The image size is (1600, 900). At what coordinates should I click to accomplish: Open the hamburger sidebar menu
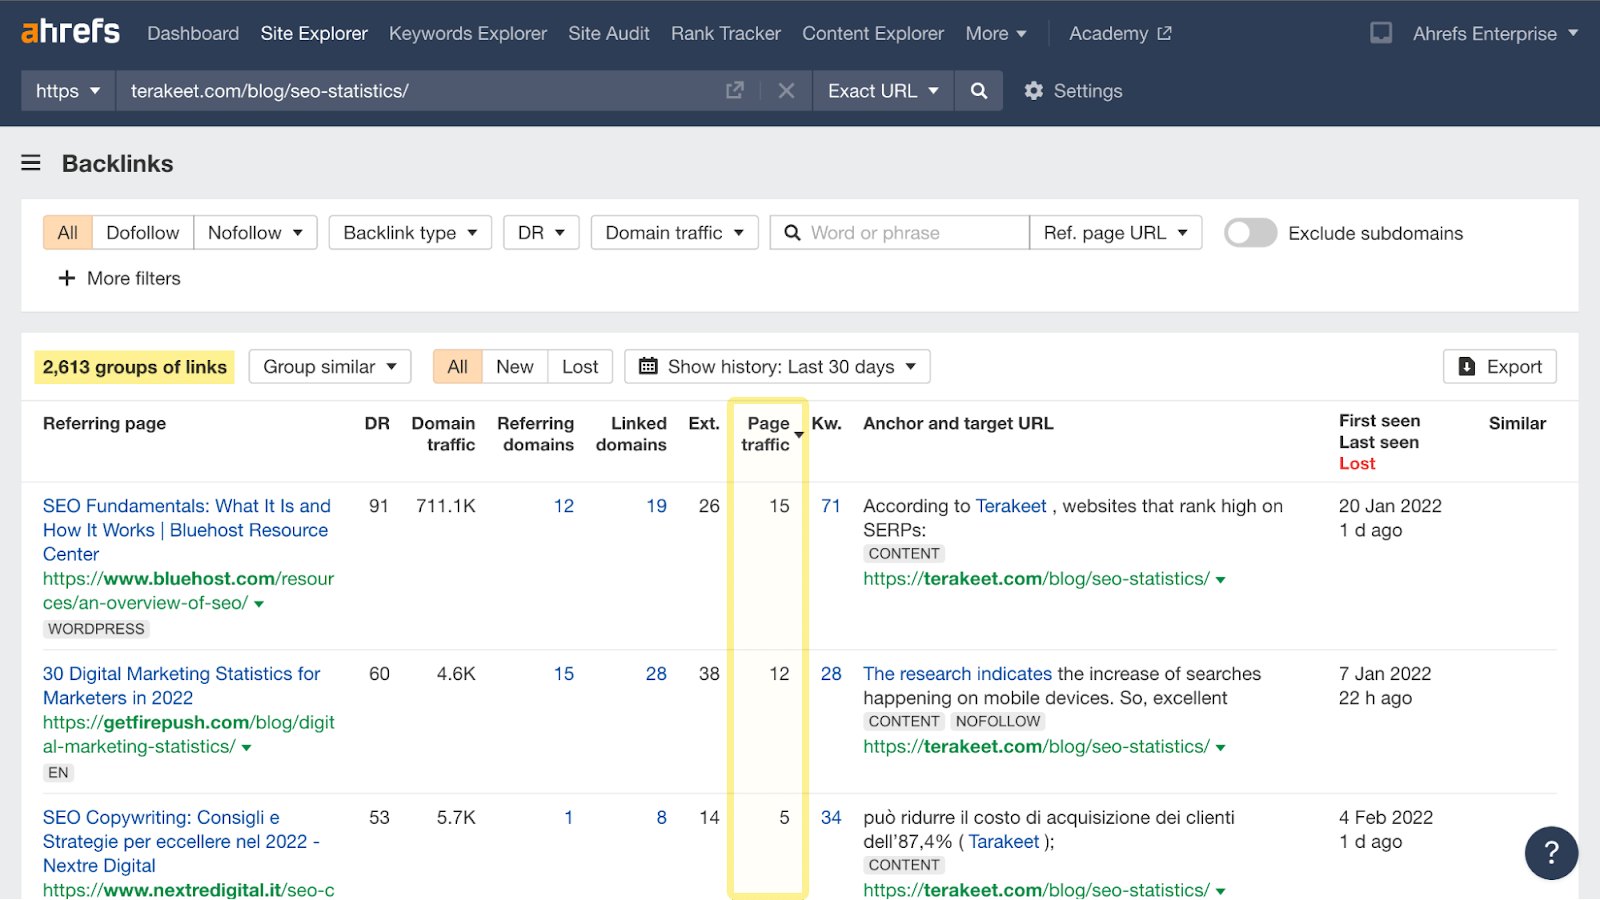31,163
